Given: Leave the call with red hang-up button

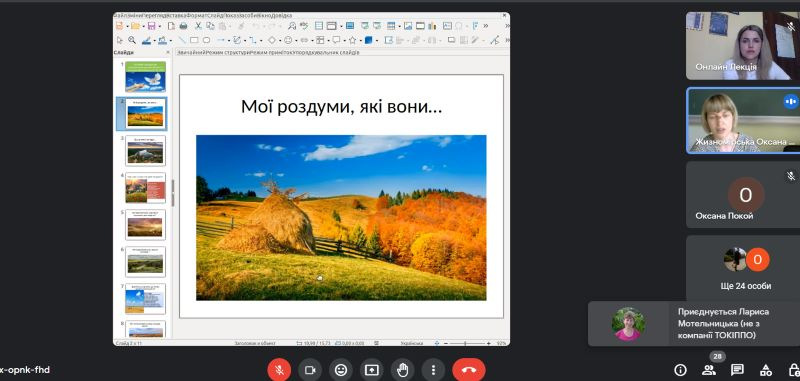Looking at the screenshot, I should (x=468, y=370).
